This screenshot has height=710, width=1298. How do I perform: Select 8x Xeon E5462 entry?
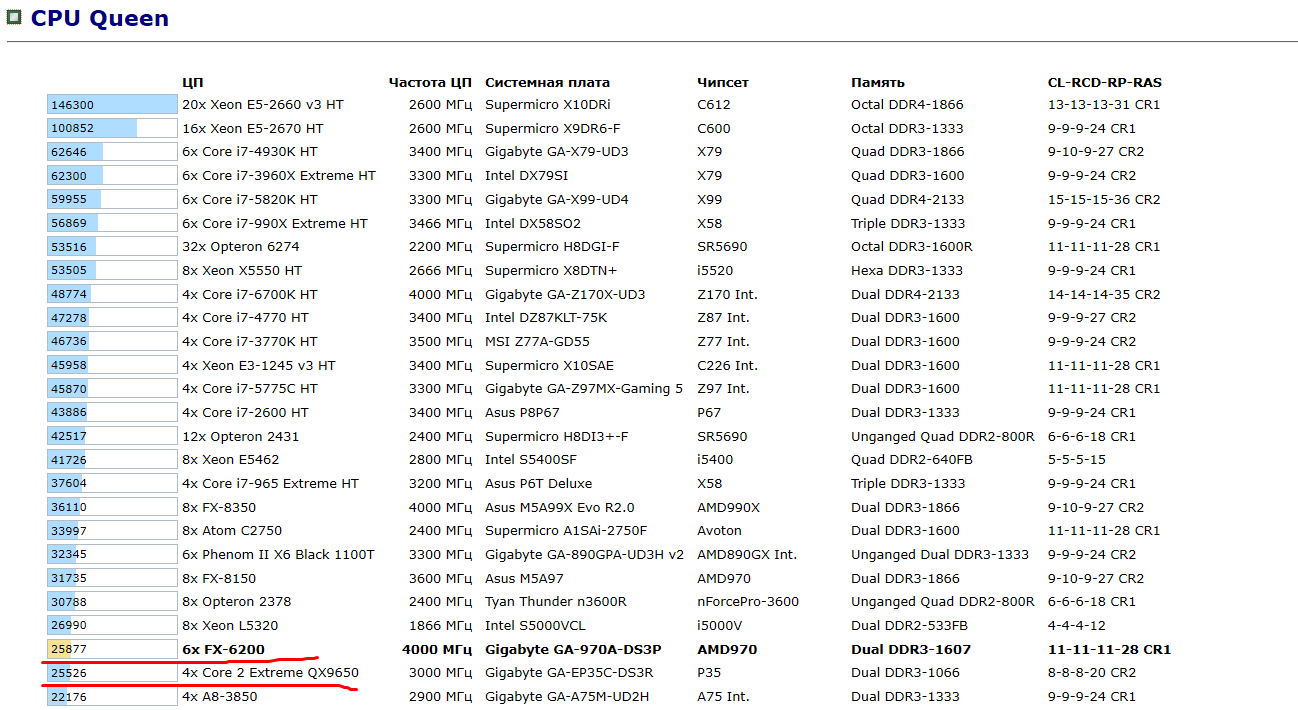pyautogui.click(x=231, y=460)
